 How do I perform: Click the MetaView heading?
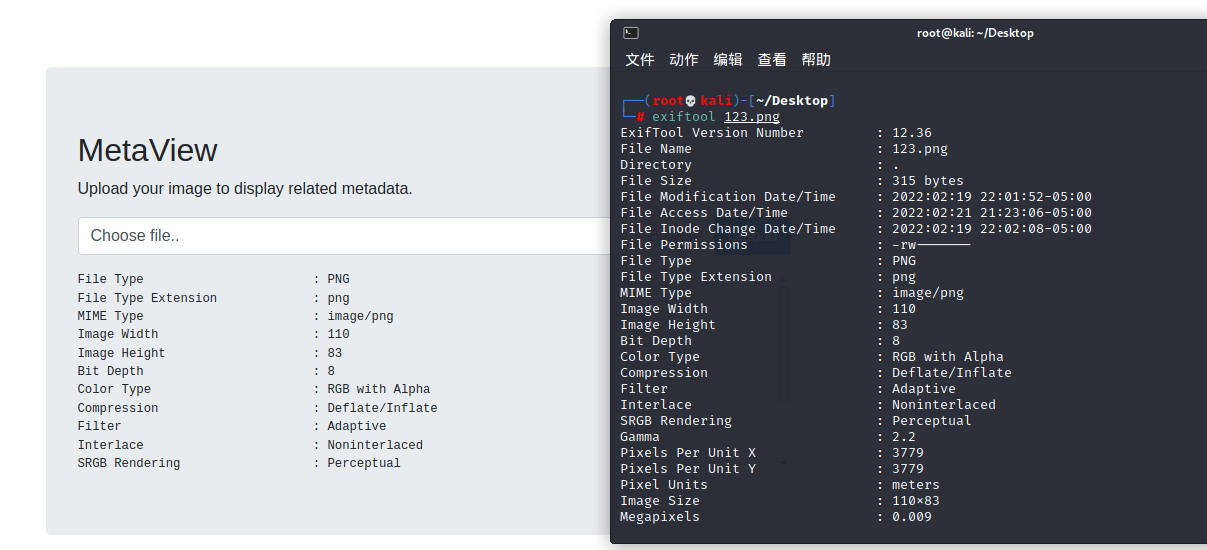click(x=148, y=150)
